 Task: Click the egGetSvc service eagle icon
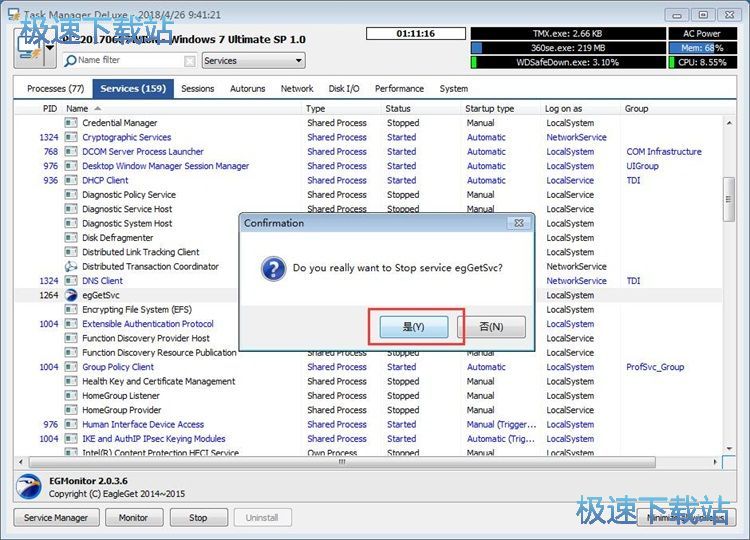click(x=71, y=295)
